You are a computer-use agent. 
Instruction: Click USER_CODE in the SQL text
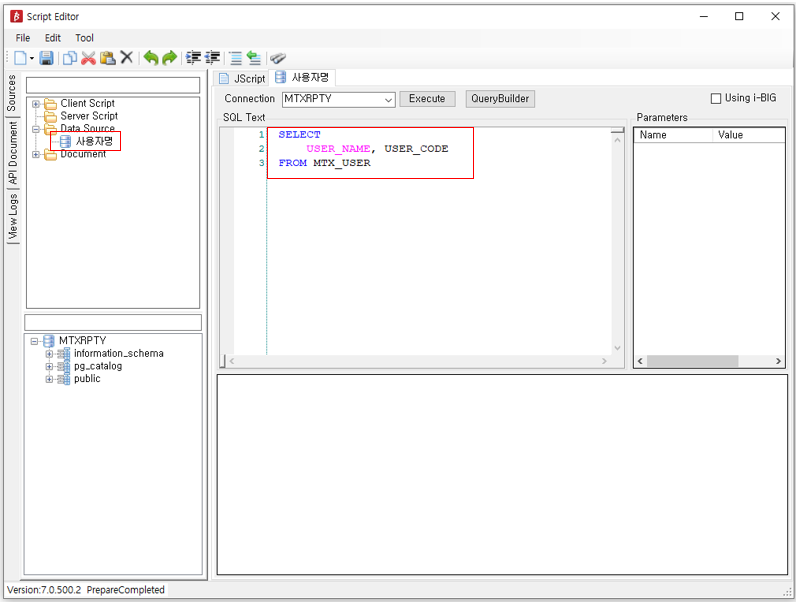click(x=416, y=149)
